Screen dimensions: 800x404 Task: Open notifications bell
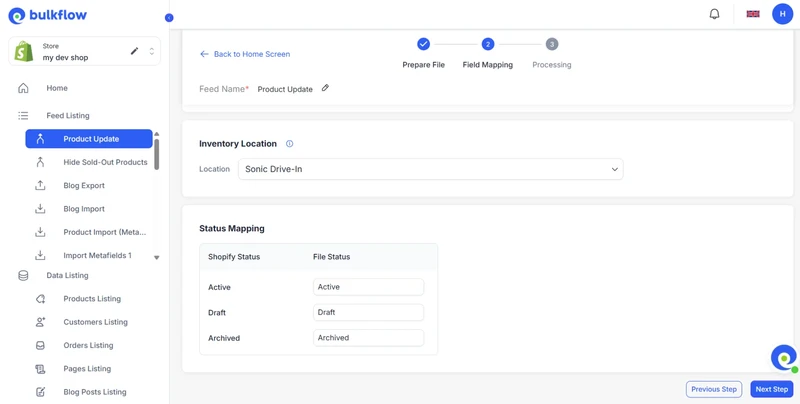[x=714, y=14]
